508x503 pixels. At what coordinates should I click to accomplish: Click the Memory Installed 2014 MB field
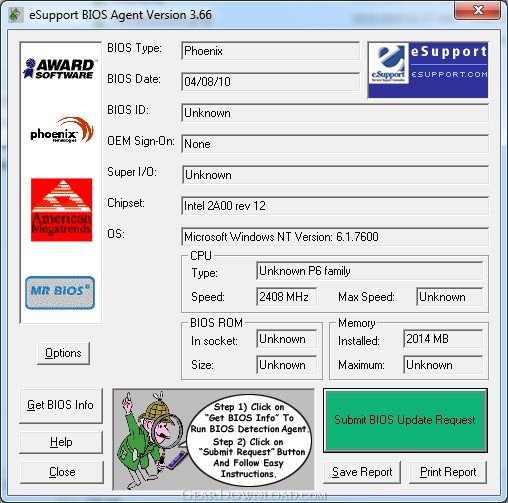click(x=443, y=339)
